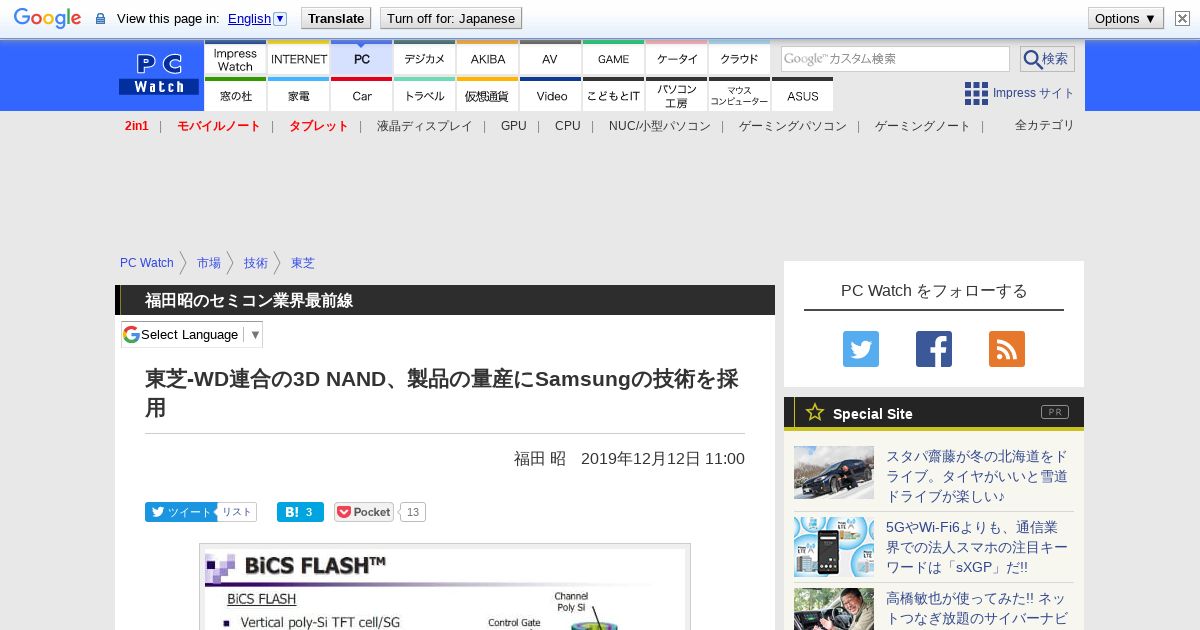Open the RSS feed icon

[1007, 349]
